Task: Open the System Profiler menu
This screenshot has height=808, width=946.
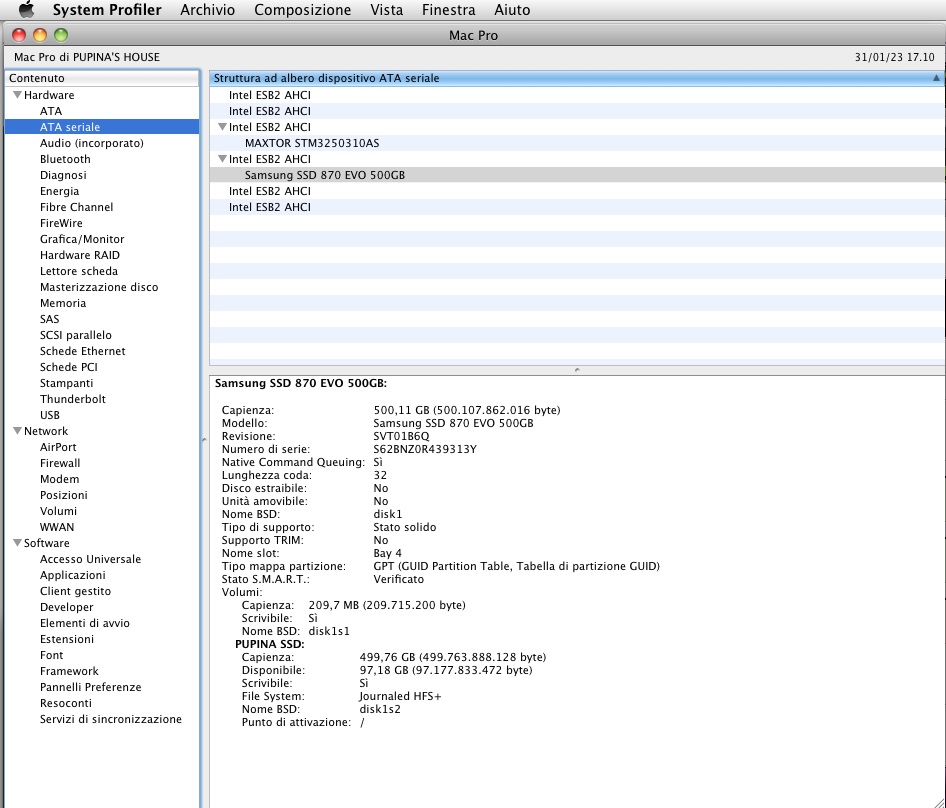Action: pos(107,10)
